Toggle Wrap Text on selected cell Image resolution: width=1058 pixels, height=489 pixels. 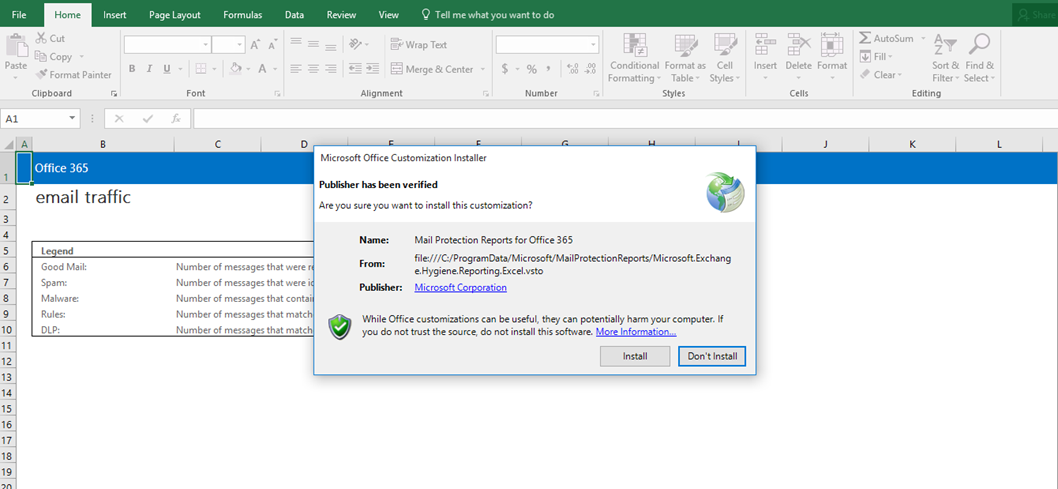419,45
